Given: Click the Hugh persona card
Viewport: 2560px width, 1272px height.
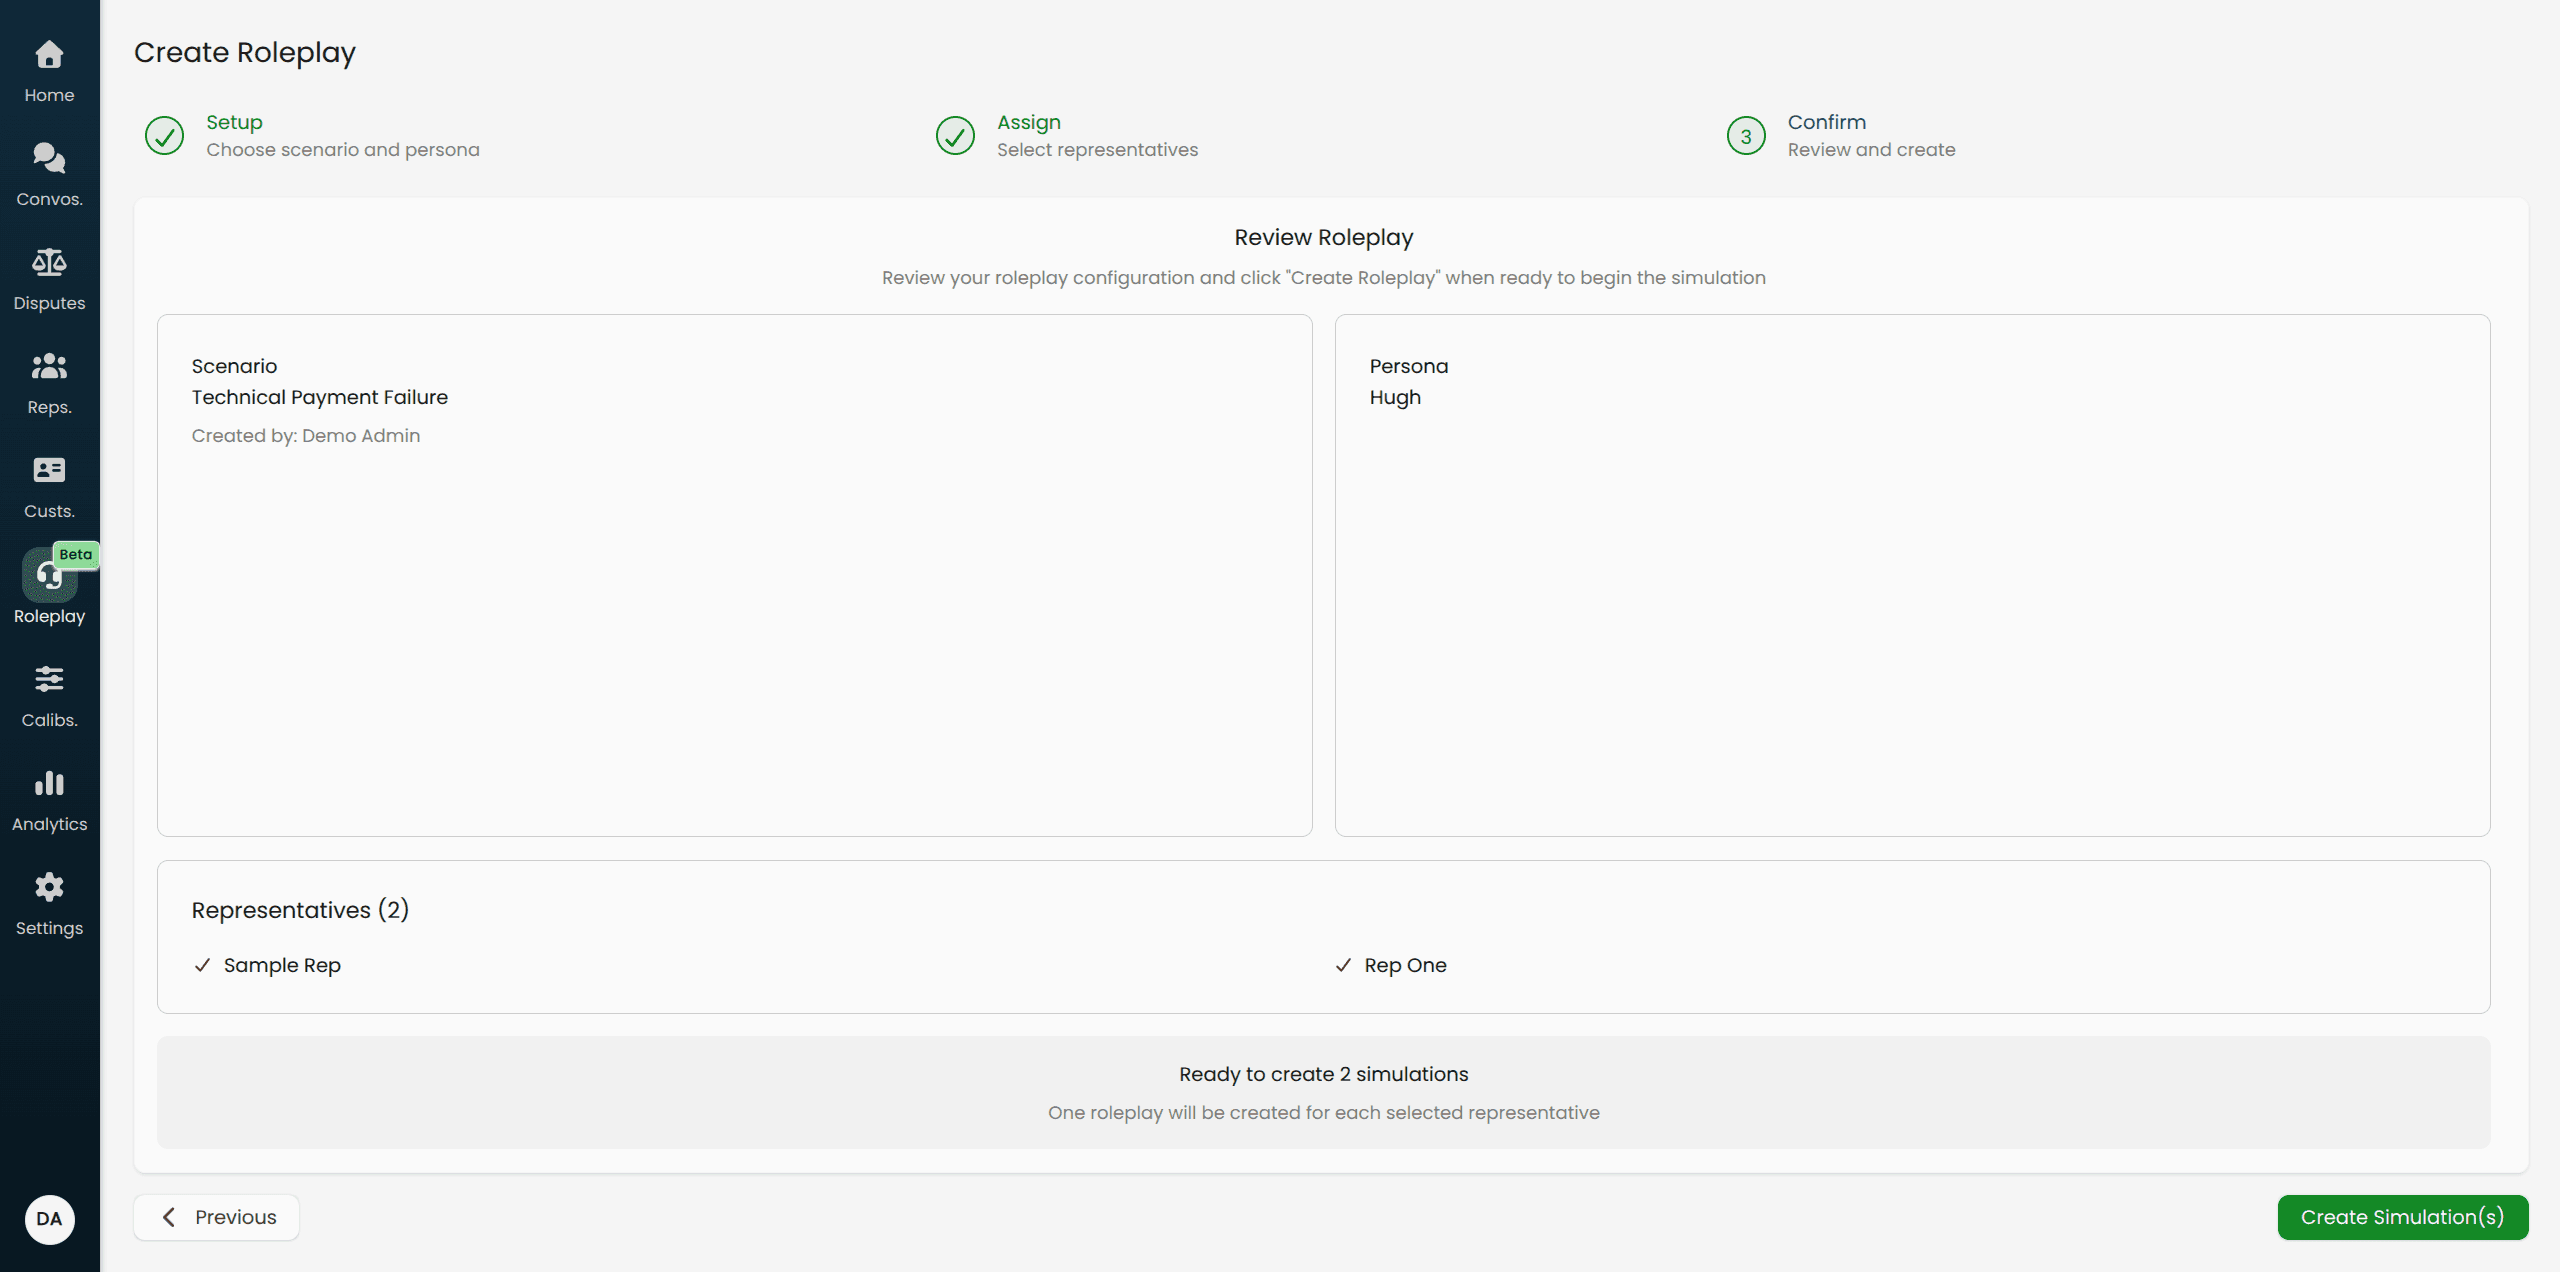Looking at the screenshot, I should tap(1911, 575).
